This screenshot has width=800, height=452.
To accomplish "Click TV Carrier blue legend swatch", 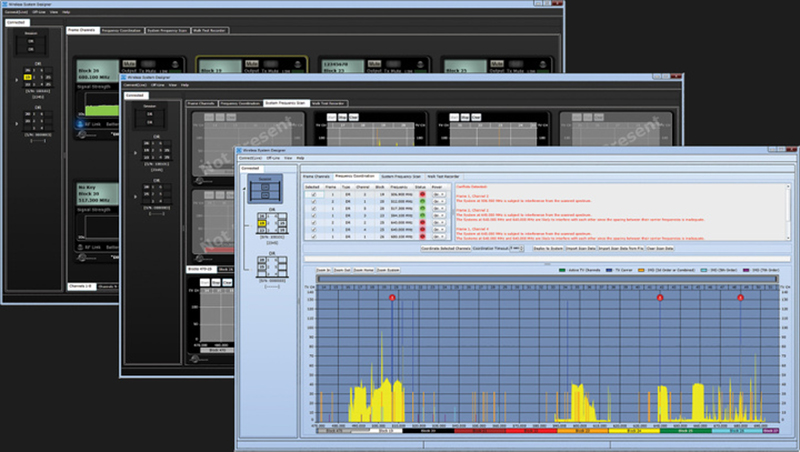I will pos(609,270).
